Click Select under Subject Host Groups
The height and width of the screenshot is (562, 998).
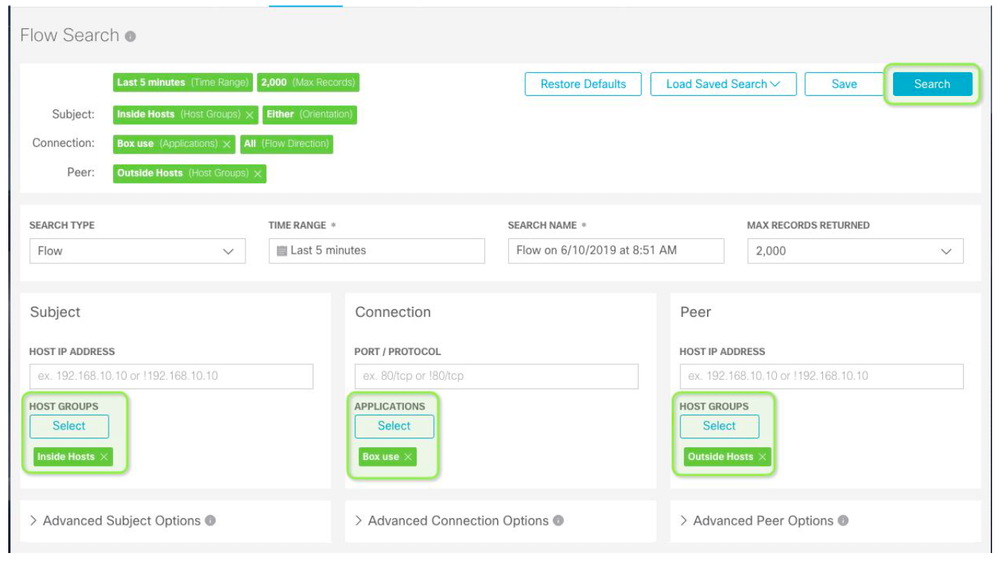tap(69, 426)
